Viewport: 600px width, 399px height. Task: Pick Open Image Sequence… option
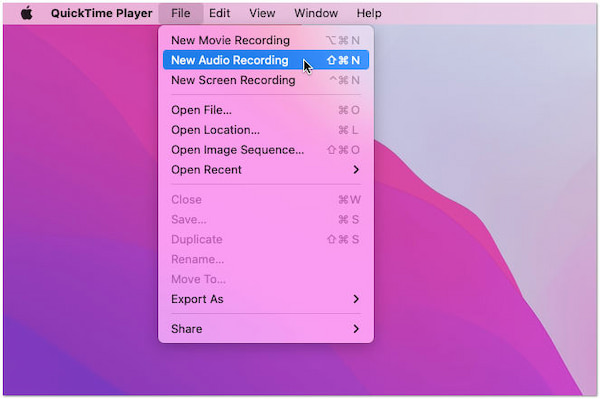266,150
